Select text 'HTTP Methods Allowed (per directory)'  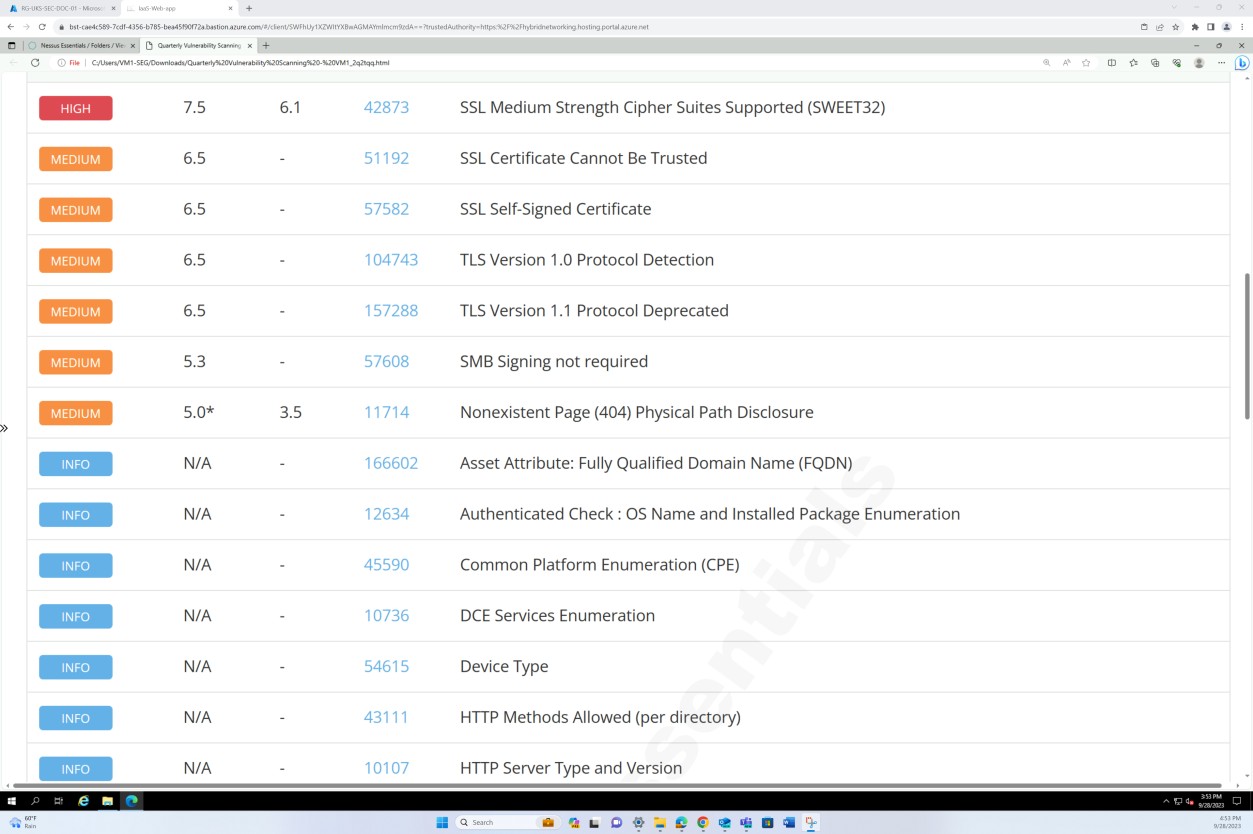point(600,717)
